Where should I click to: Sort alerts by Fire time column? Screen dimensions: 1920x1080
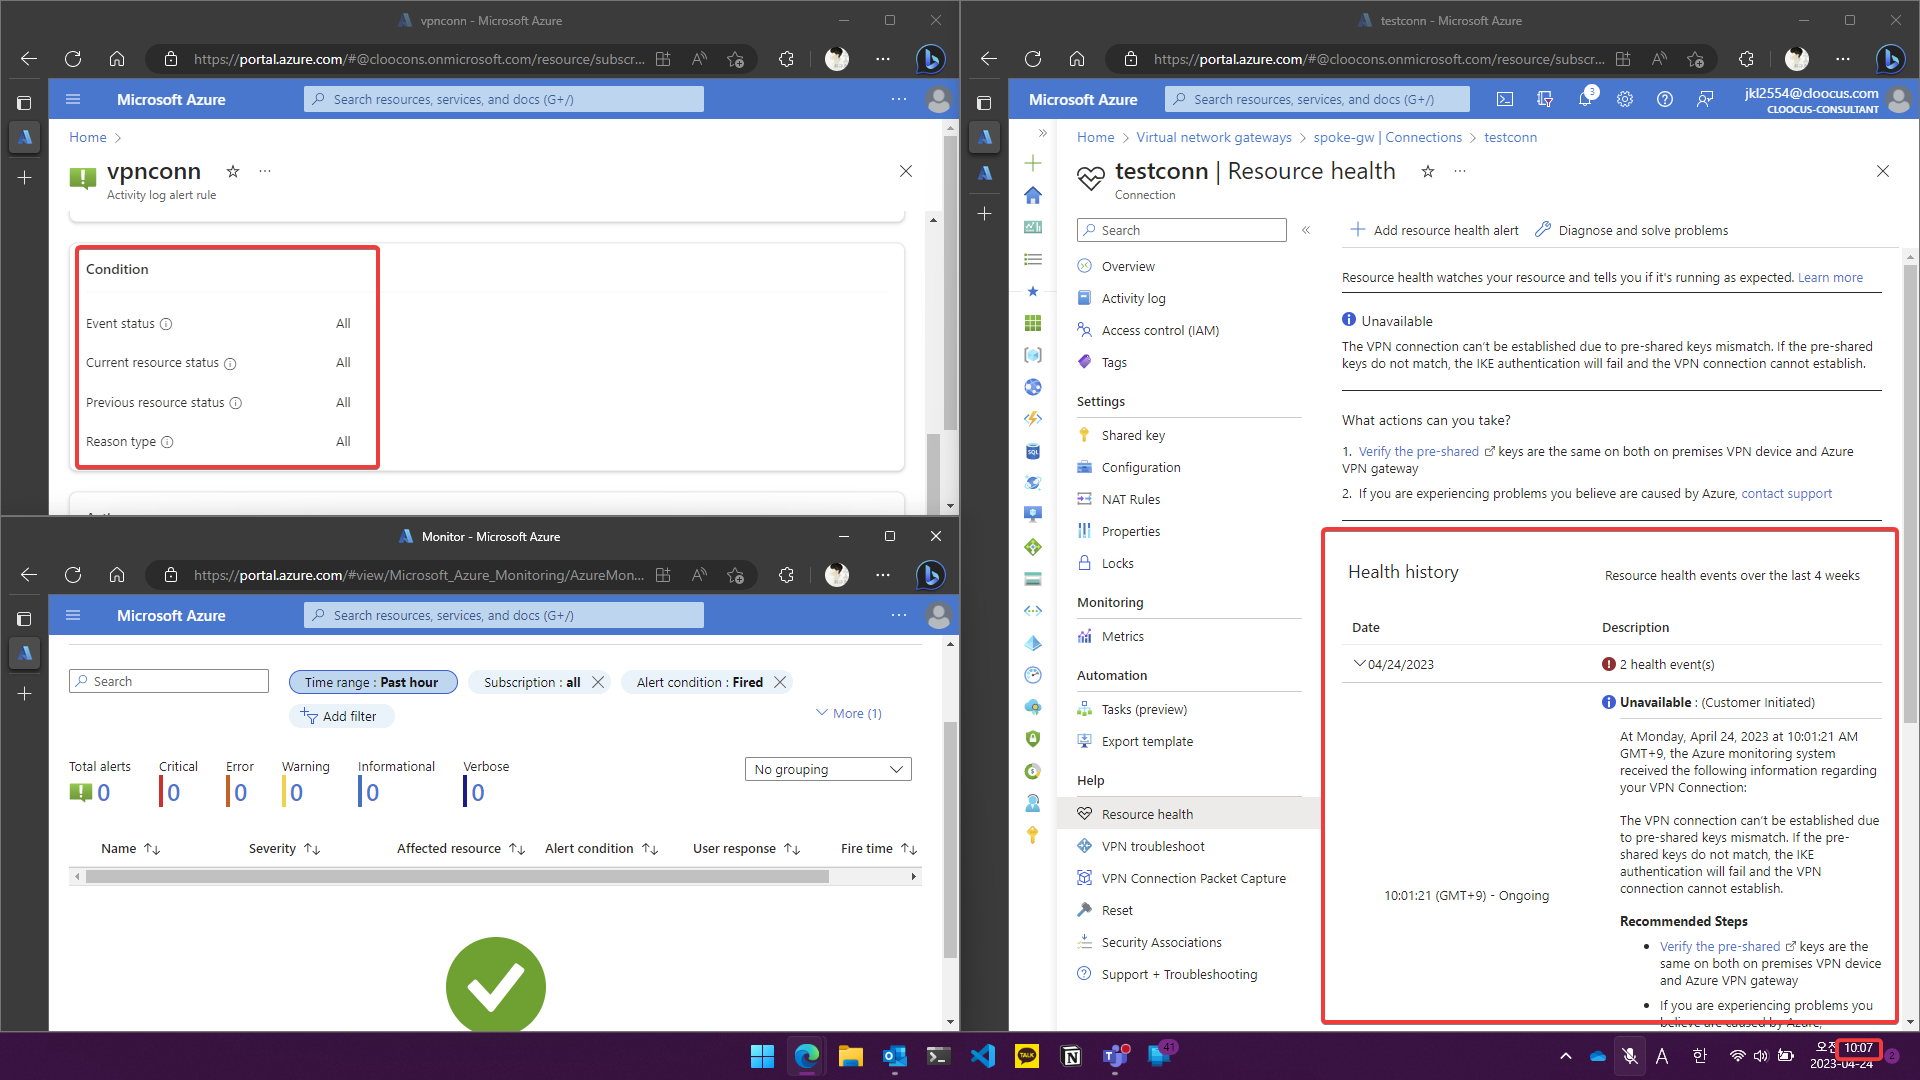pos(878,848)
